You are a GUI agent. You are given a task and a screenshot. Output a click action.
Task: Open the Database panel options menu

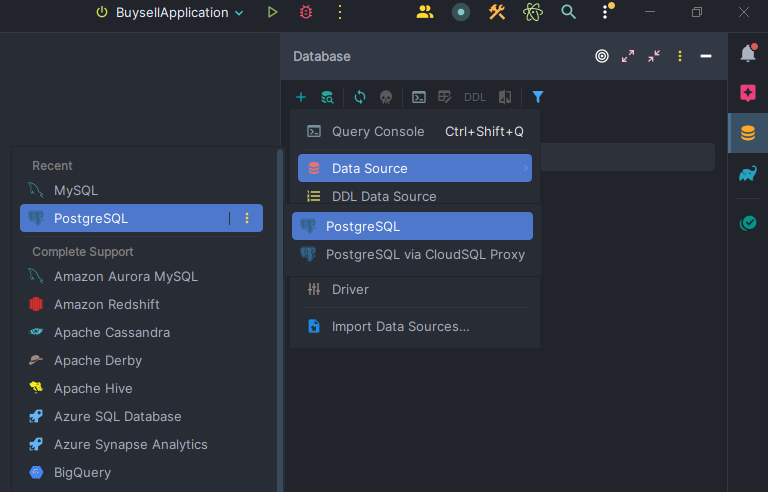pos(680,56)
